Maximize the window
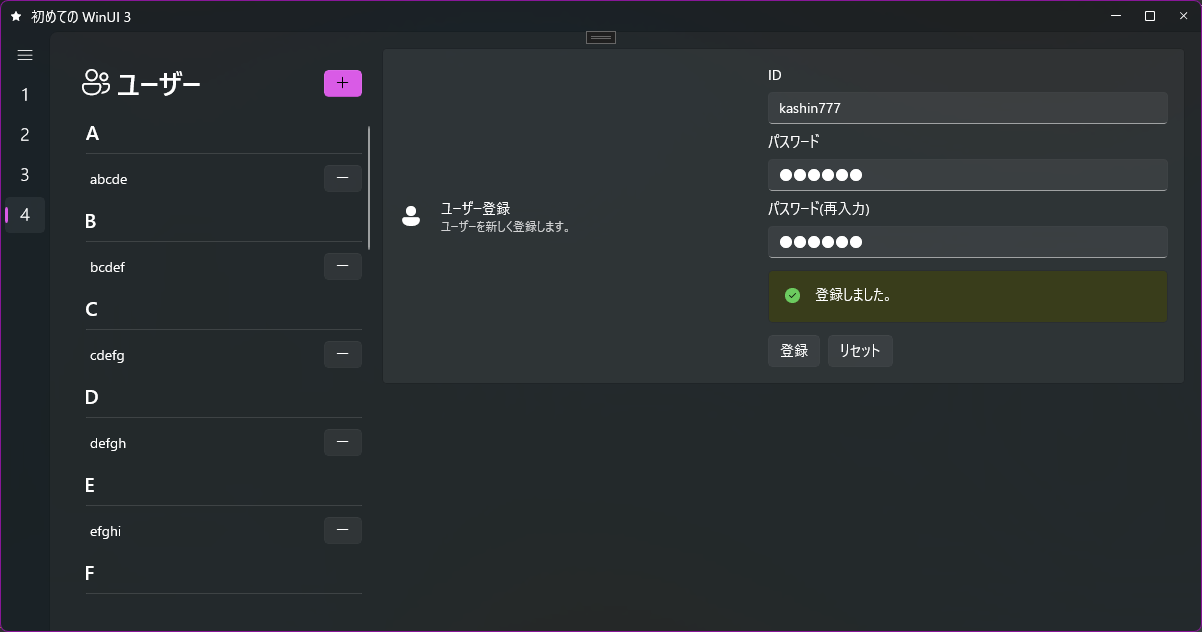This screenshot has height=632, width=1202. 1150,16
